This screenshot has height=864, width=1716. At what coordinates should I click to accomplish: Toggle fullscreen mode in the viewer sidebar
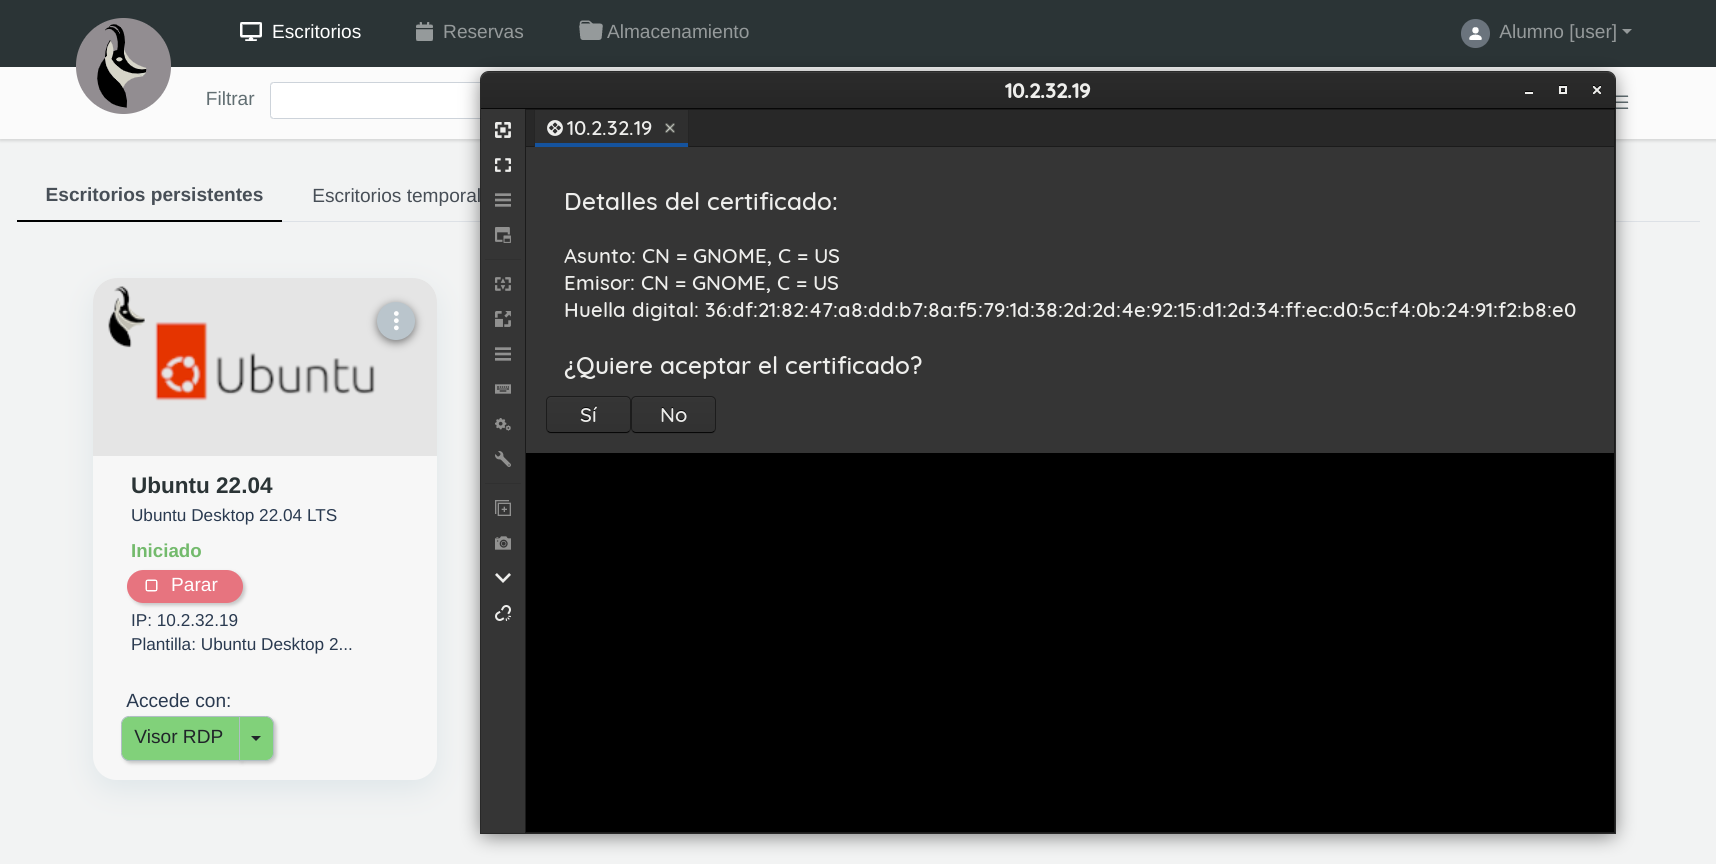[503, 165]
